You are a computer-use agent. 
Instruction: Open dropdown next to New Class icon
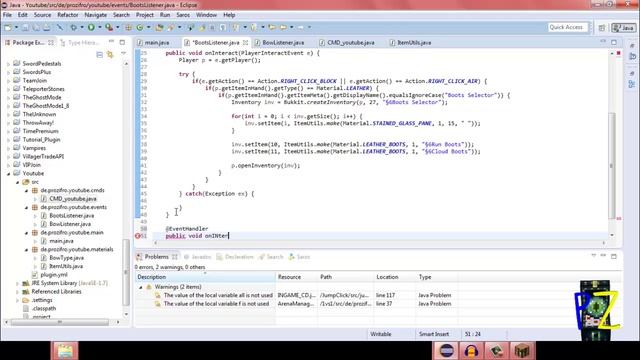(x=148, y=27)
